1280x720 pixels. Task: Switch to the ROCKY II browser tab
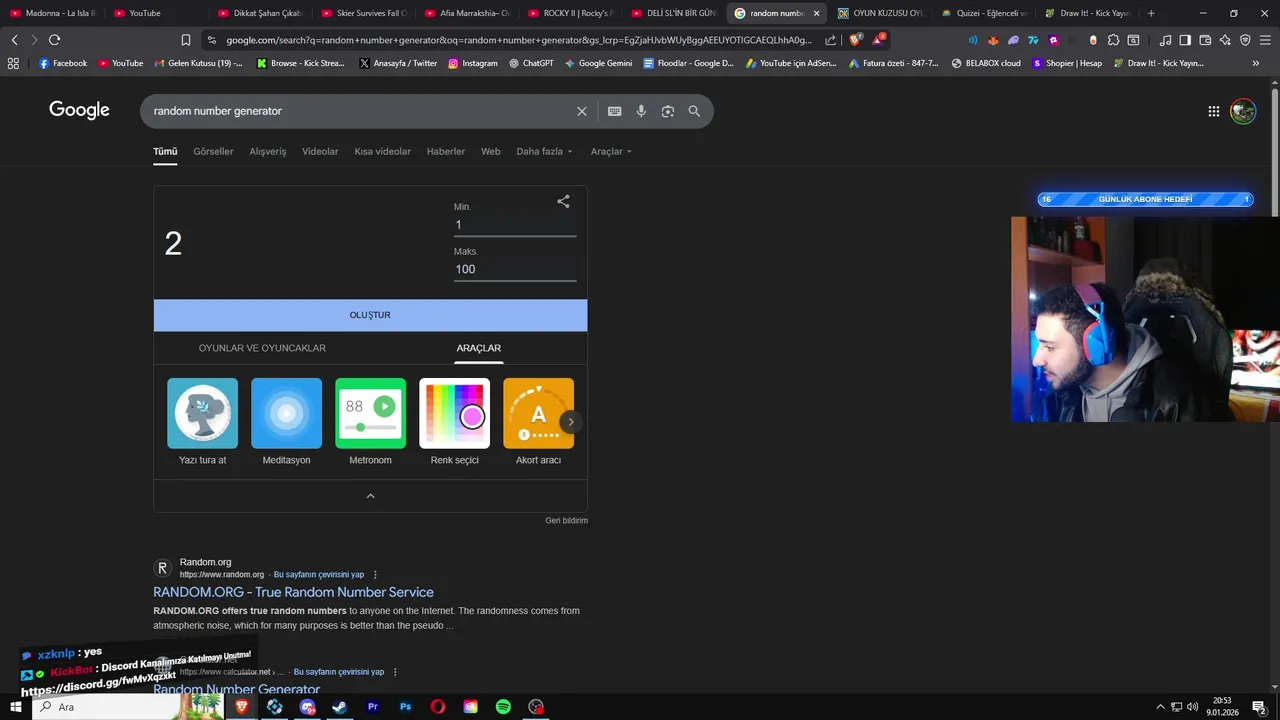click(x=570, y=13)
